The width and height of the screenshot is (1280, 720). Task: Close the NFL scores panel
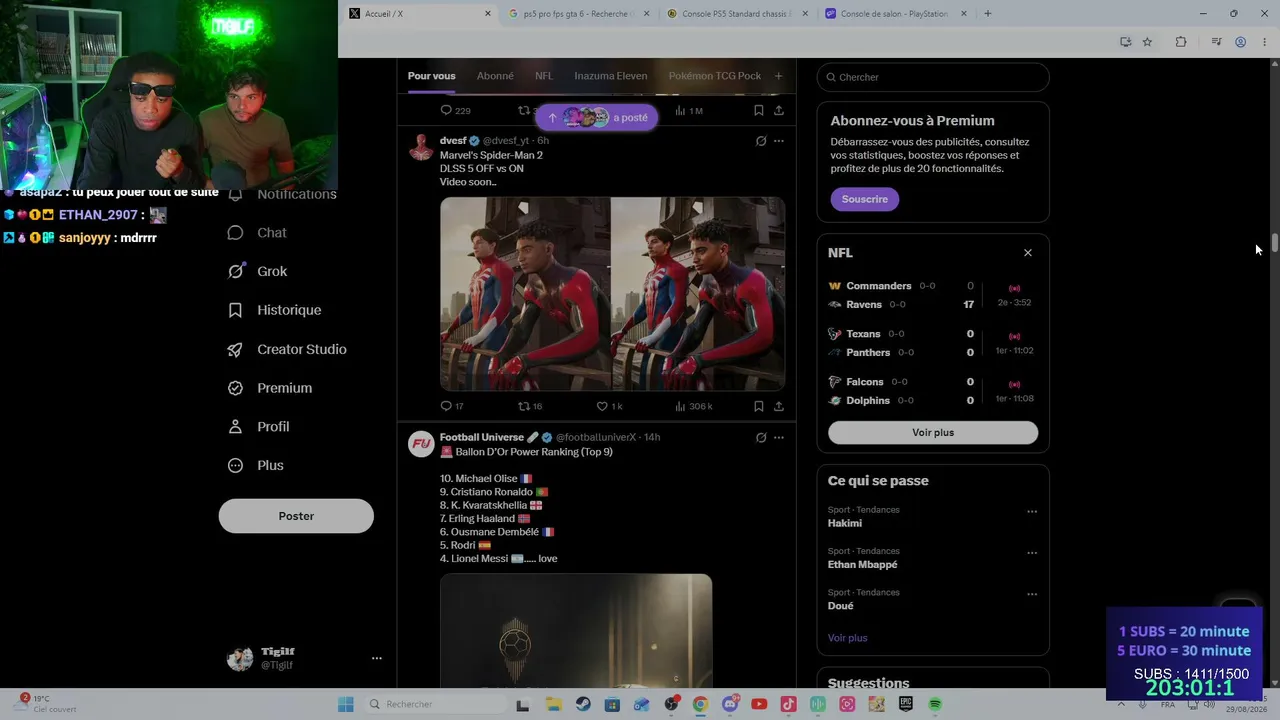(x=1027, y=253)
